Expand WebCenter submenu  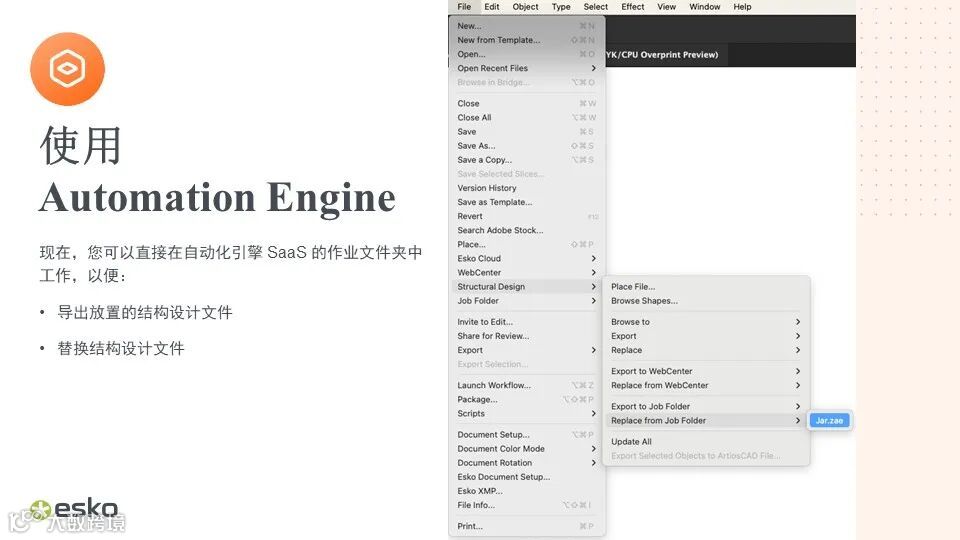point(527,272)
